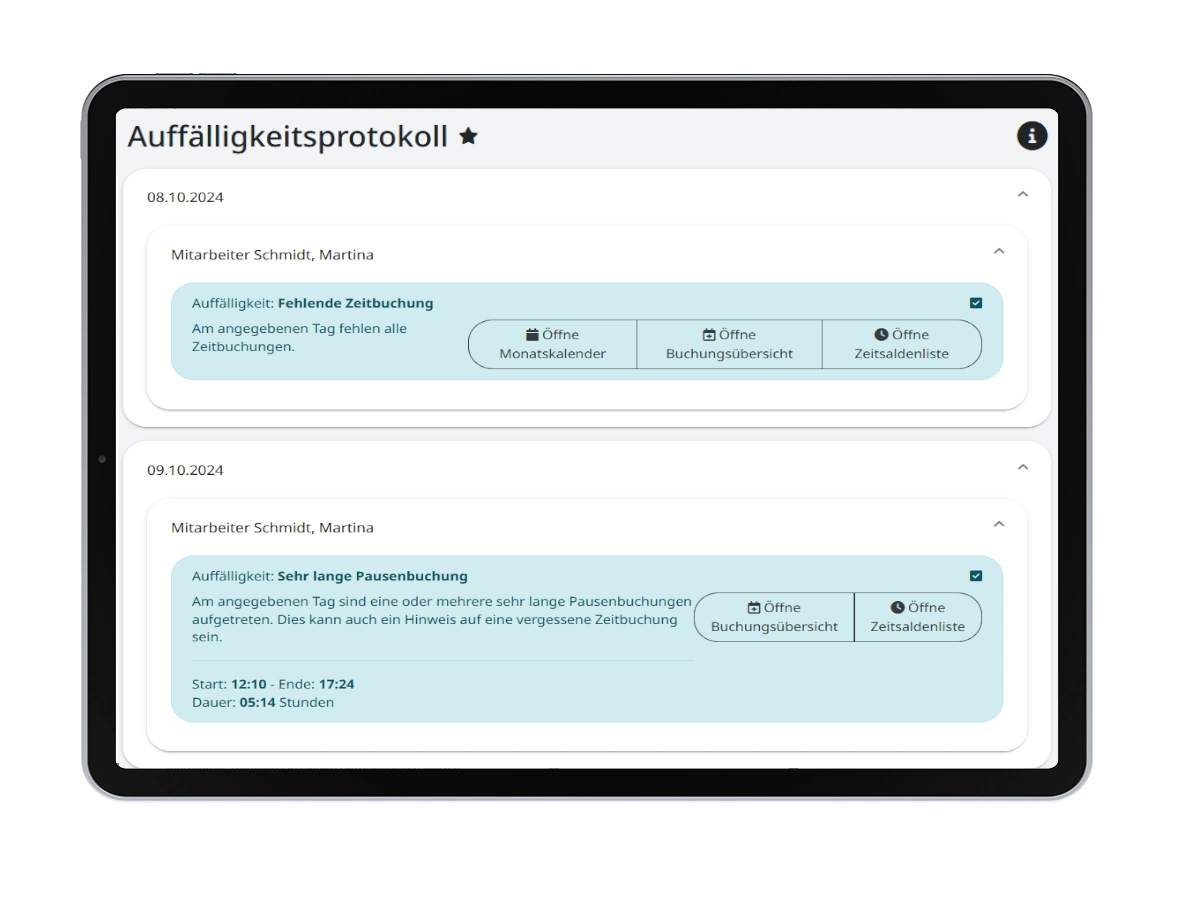Untick the Fehlende Zeitbuchung checkbox
Image resolution: width=1200 pixels, height=900 pixels.
coord(976,303)
